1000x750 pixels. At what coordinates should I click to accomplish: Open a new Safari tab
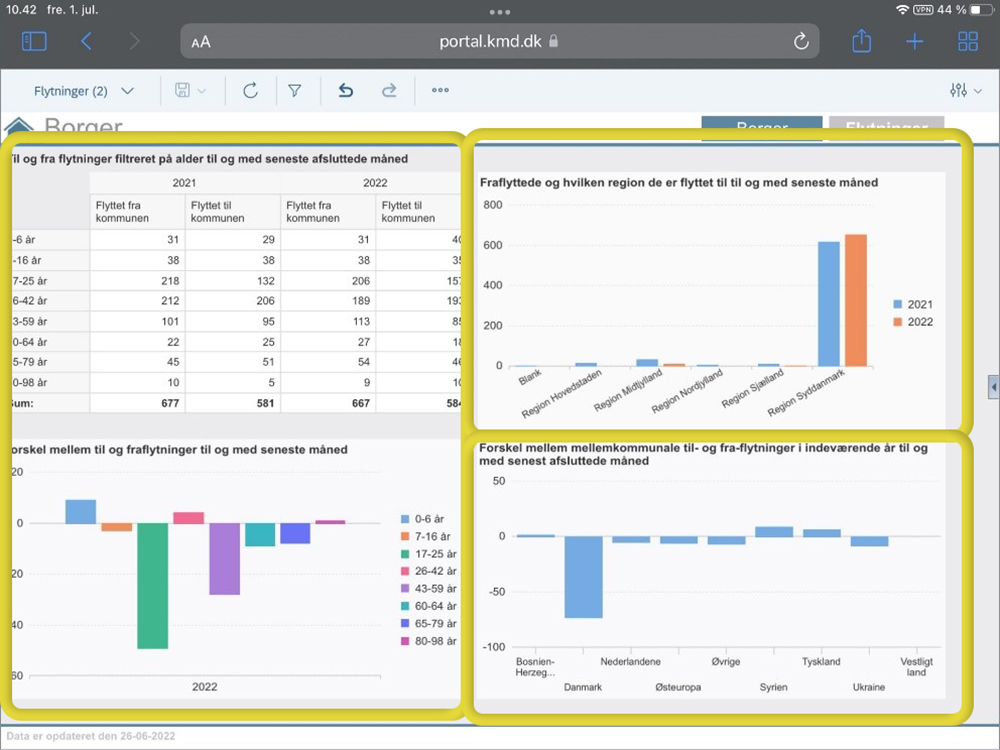click(x=914, y=41)
